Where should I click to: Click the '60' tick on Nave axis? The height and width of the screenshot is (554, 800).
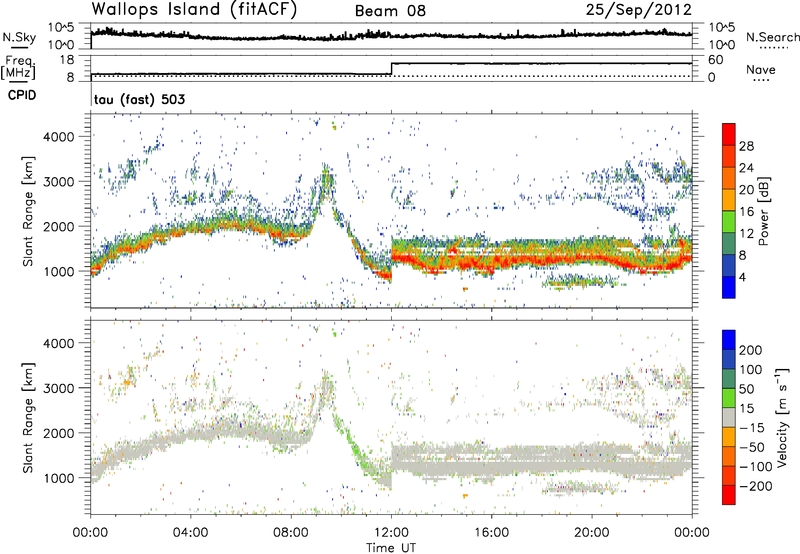(x=715, y=60)
